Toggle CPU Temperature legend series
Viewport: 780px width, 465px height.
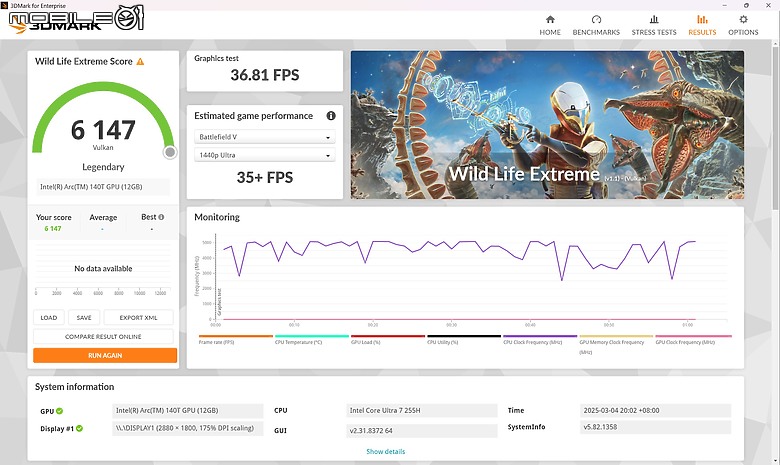tap(312, 340)
